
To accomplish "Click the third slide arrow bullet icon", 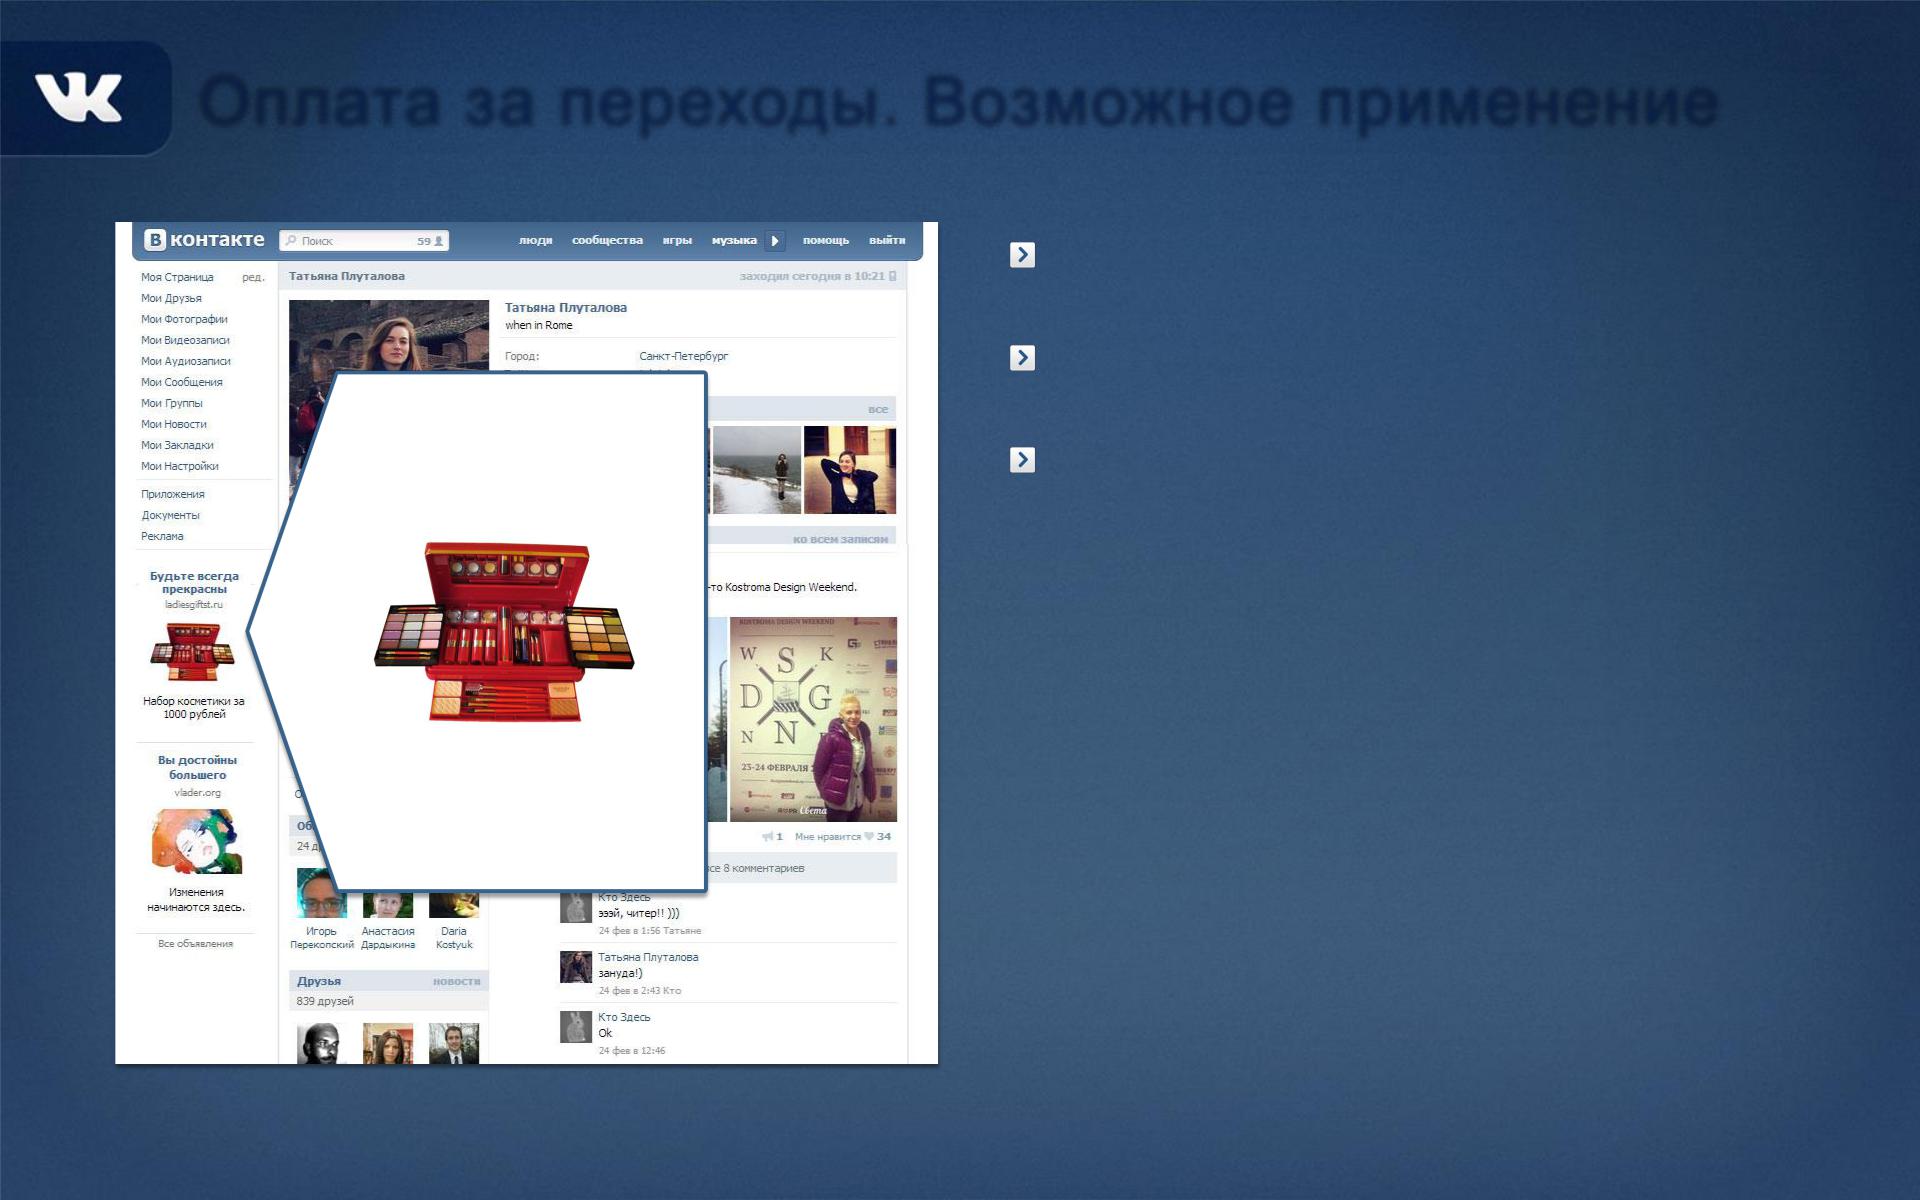I will click(x=1022, y=460).
